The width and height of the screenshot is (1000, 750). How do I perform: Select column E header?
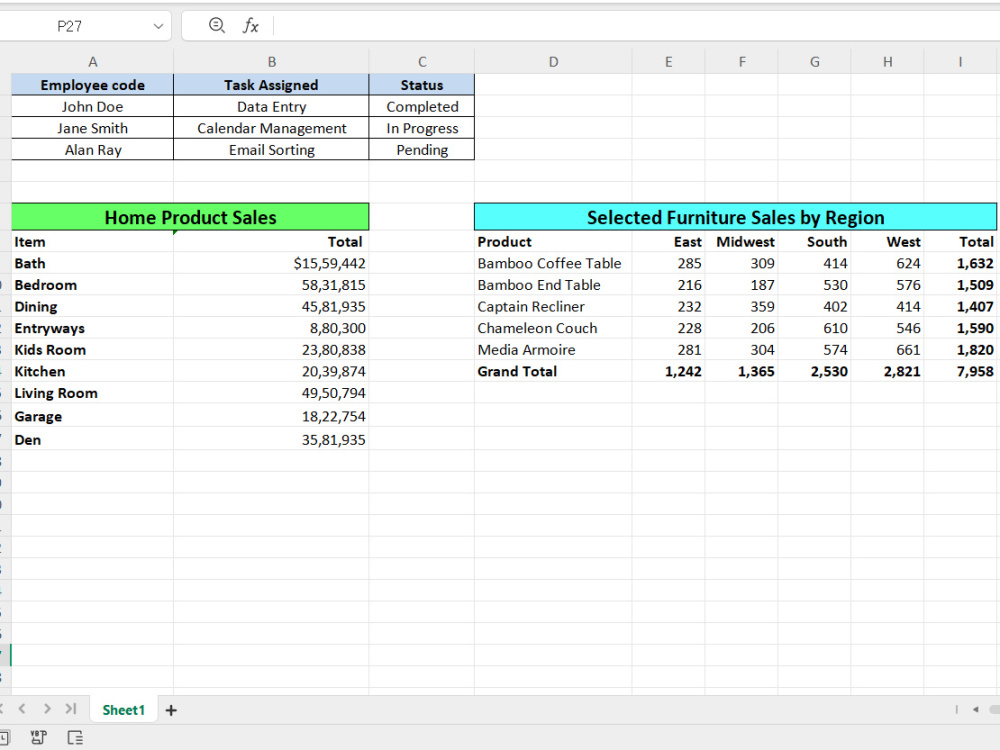[x=668, y=62]
